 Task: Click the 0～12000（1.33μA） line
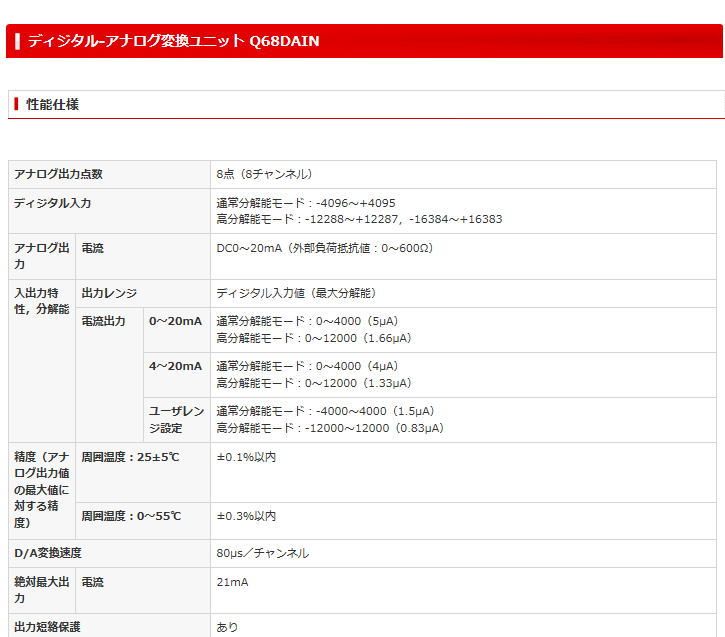pyautogui.click(x=313, y=383)
